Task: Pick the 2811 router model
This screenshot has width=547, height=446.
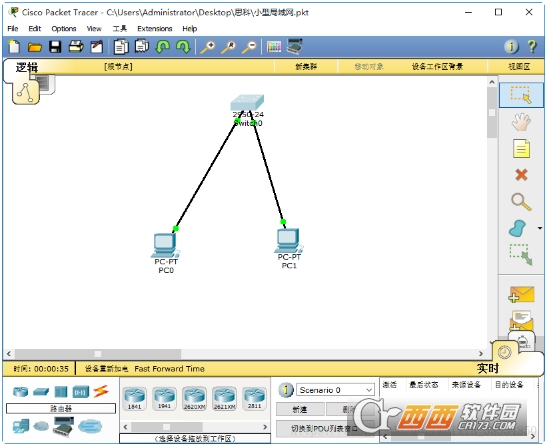Action: pos(254,398)
